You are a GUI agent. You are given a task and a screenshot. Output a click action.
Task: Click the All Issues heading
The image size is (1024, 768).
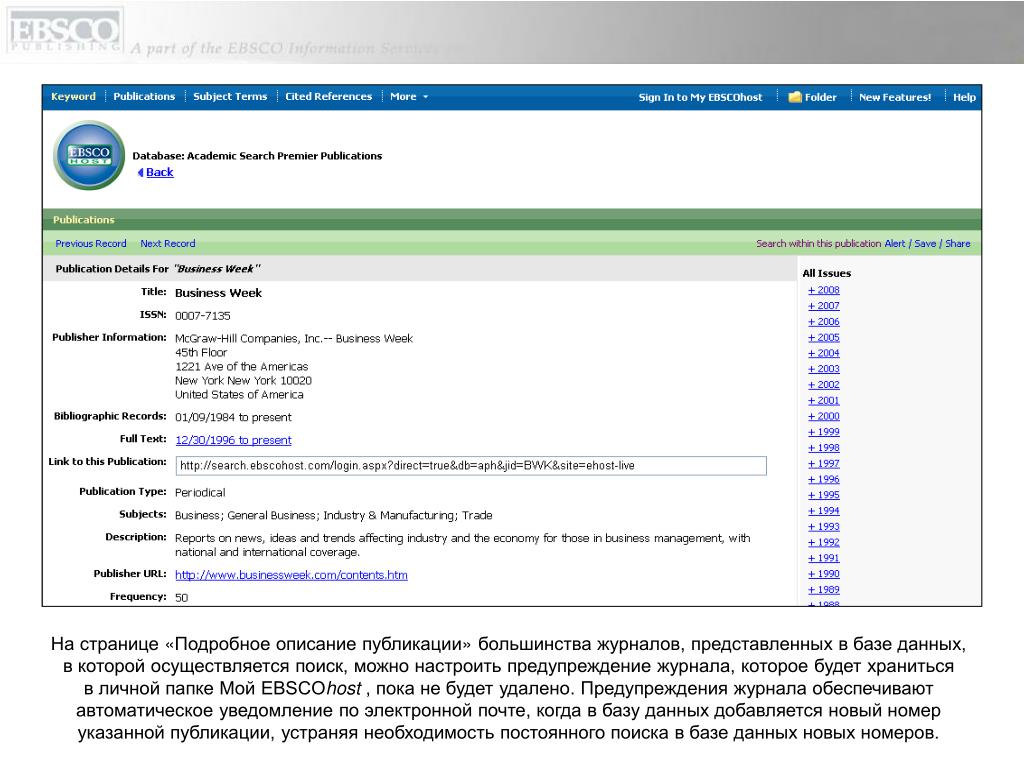pos(827,274)
